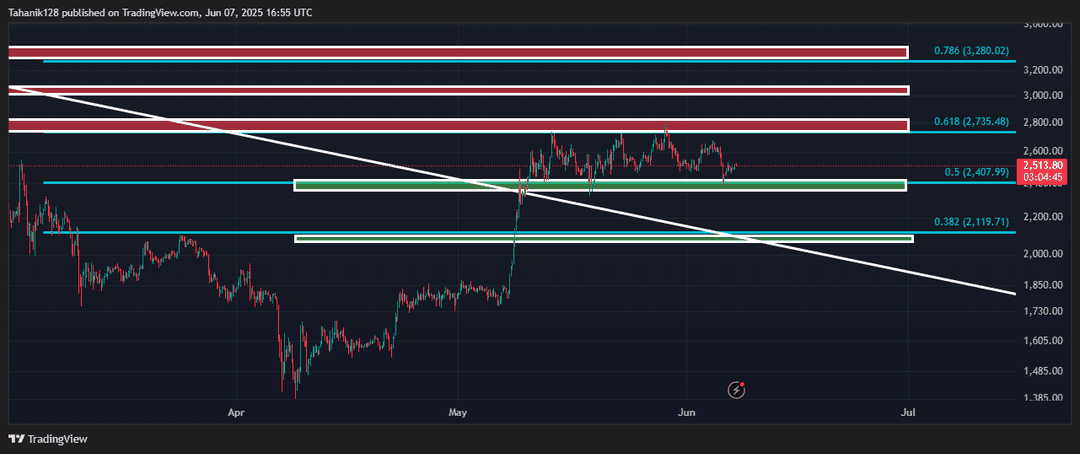Select the red resistance zone at the 0.618 fib level

click(x=458, y=125)
